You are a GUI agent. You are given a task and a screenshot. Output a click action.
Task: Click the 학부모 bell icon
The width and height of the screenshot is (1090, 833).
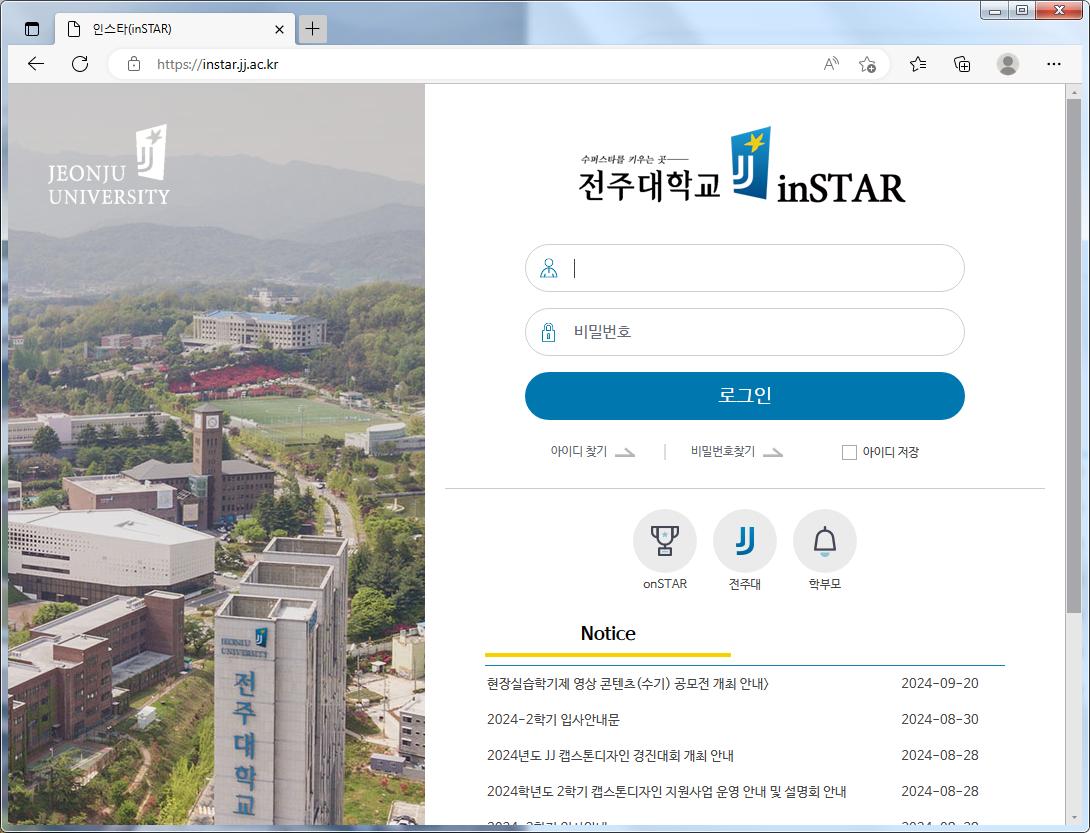pos(825,540)
